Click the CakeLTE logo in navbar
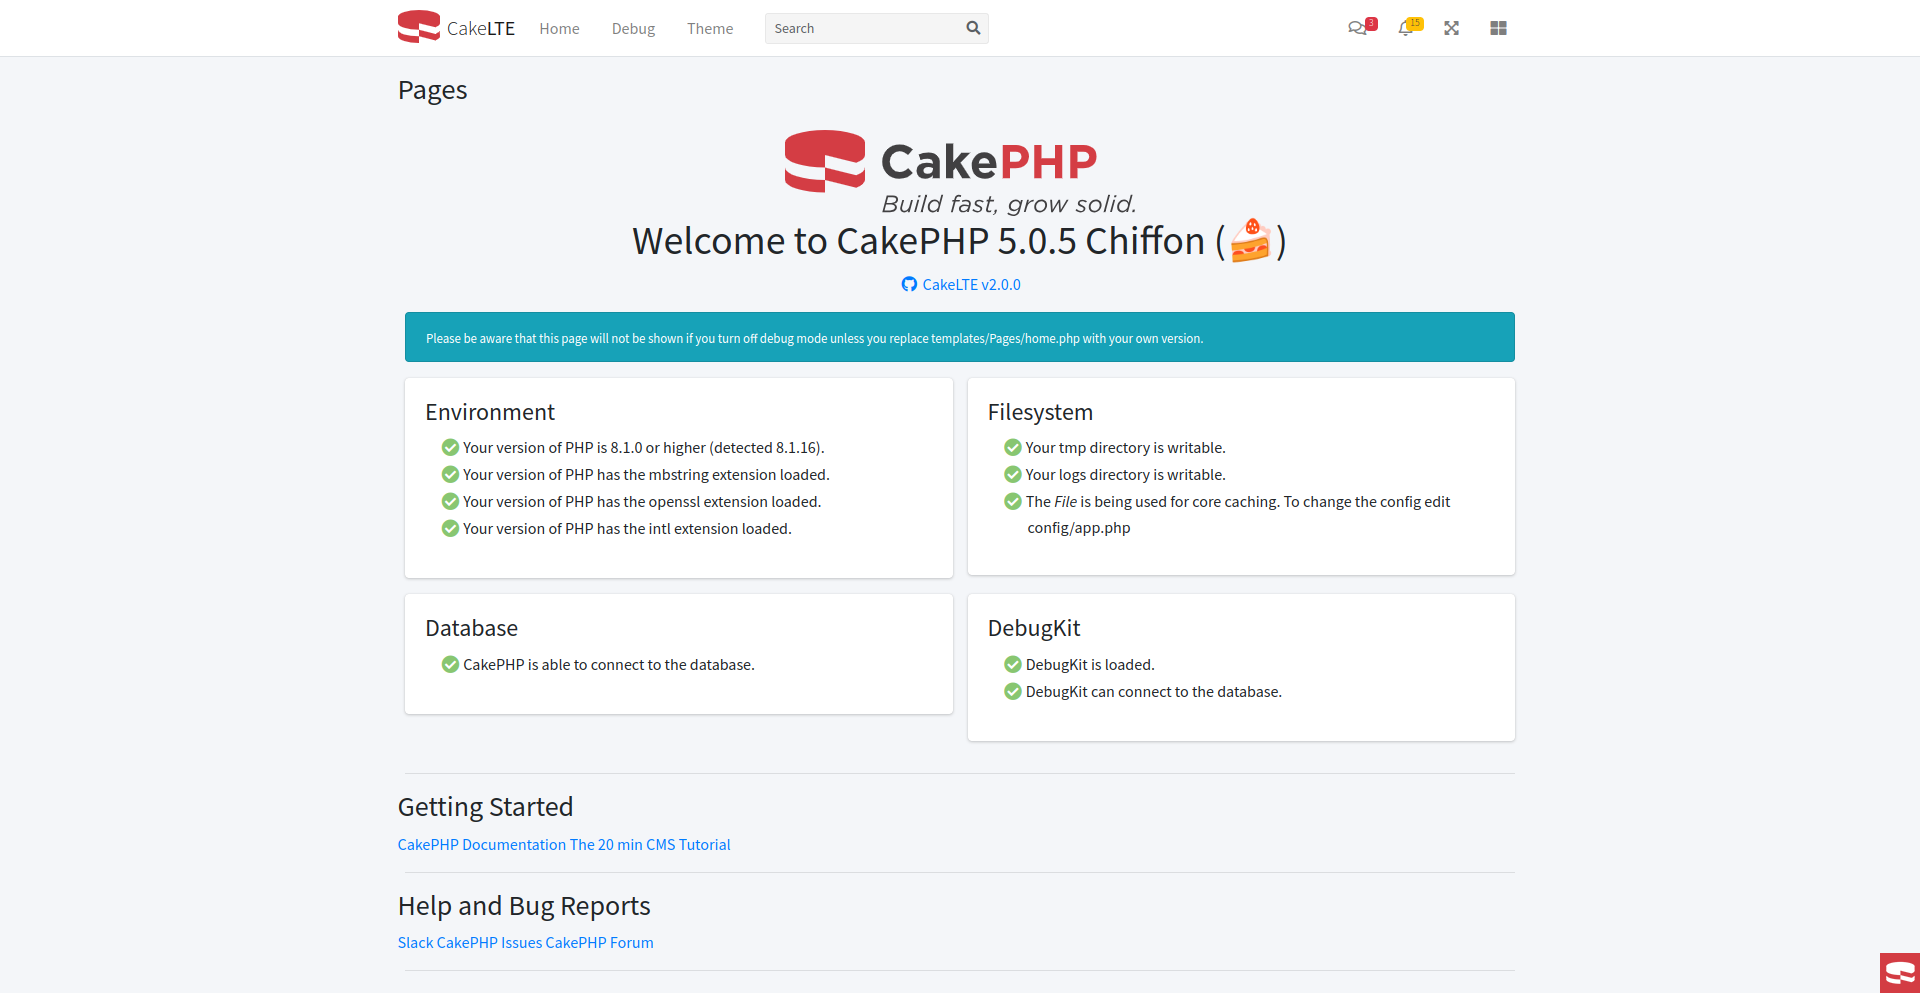Image resolution: width=1920 pixels, height=993 pixels. 456,28
